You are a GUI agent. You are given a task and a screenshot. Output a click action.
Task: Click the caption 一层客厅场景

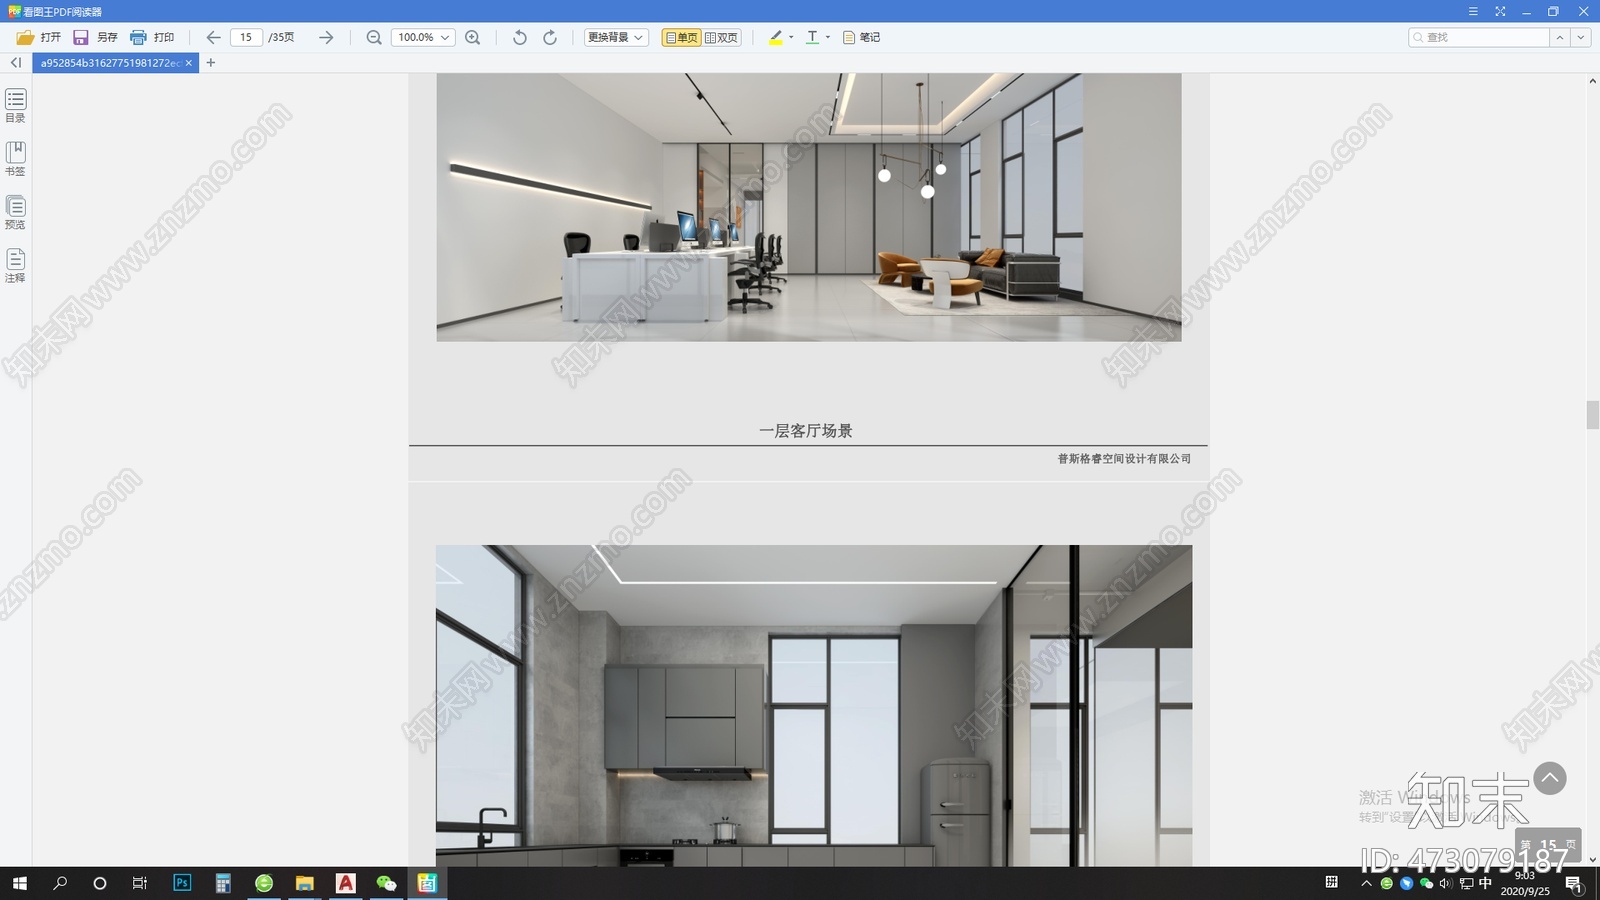[806, 431]
